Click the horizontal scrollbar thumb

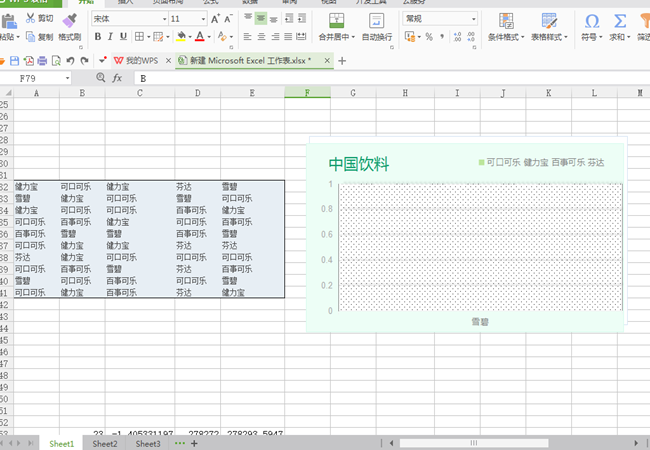pos(474,443)
